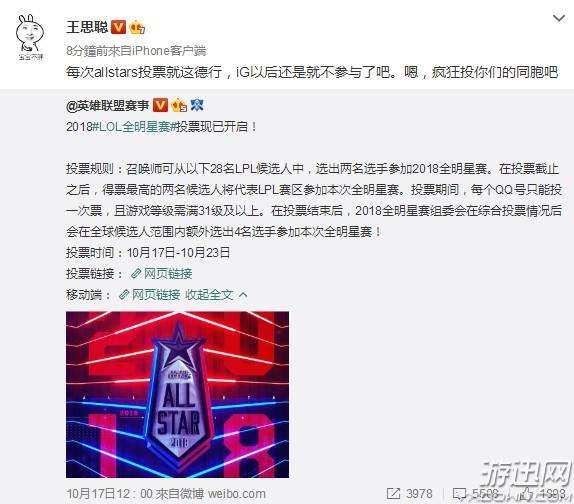574x504 pixels.
Task: Open the 投票链接 网页链接 link
Action: coord(161,273)
